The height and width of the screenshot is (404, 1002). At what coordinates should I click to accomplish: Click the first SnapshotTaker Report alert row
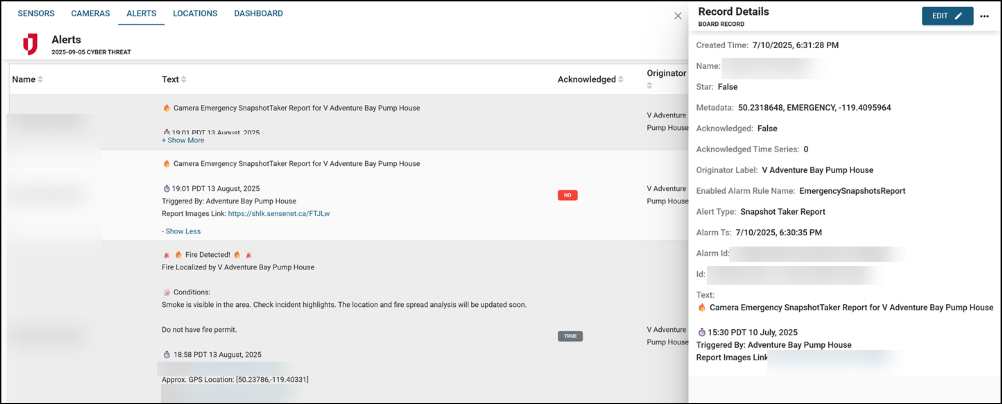296,108
